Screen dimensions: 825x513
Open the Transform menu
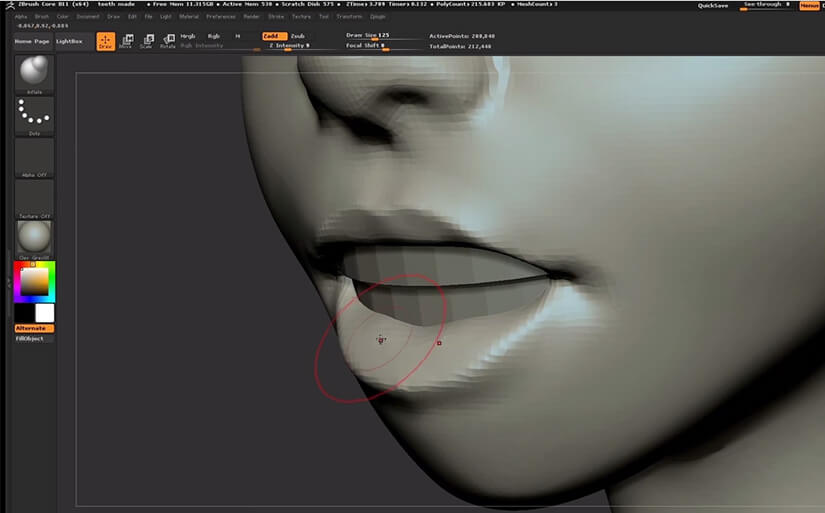(x=349, y=17)
